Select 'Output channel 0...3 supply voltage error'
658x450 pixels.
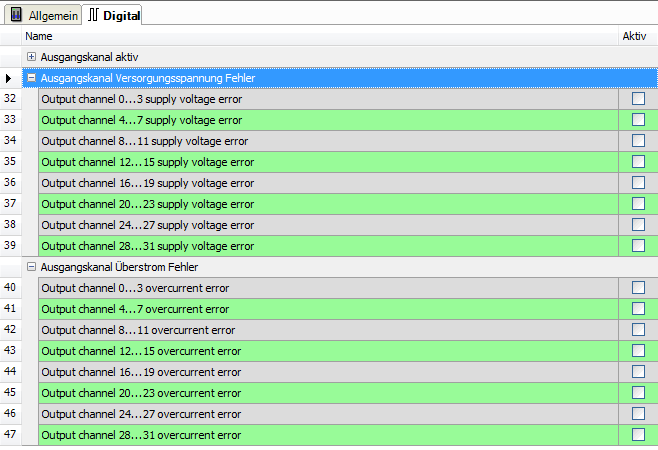pyautogui.click(x=142, y=99)
